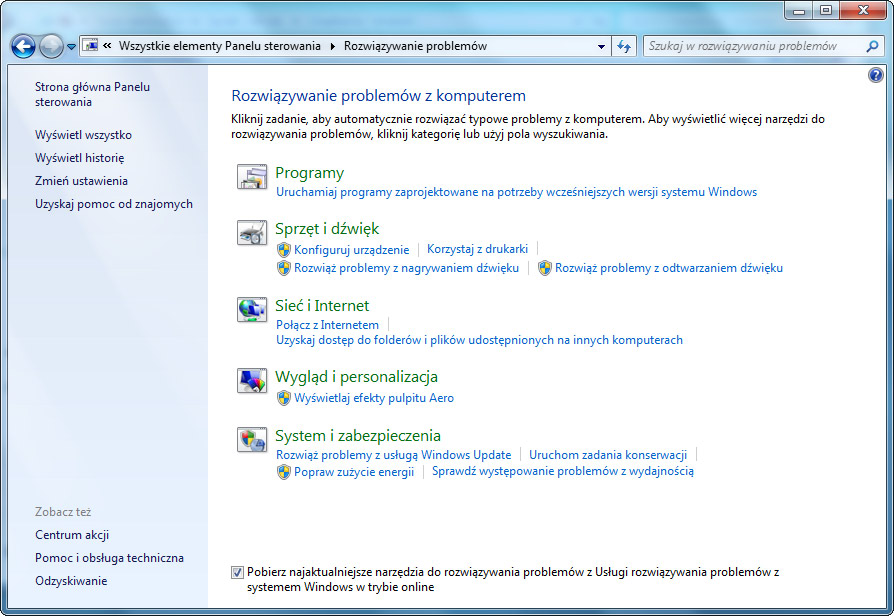Click the 'Uruchom zadania konserwacji' link

pos(608,455)
